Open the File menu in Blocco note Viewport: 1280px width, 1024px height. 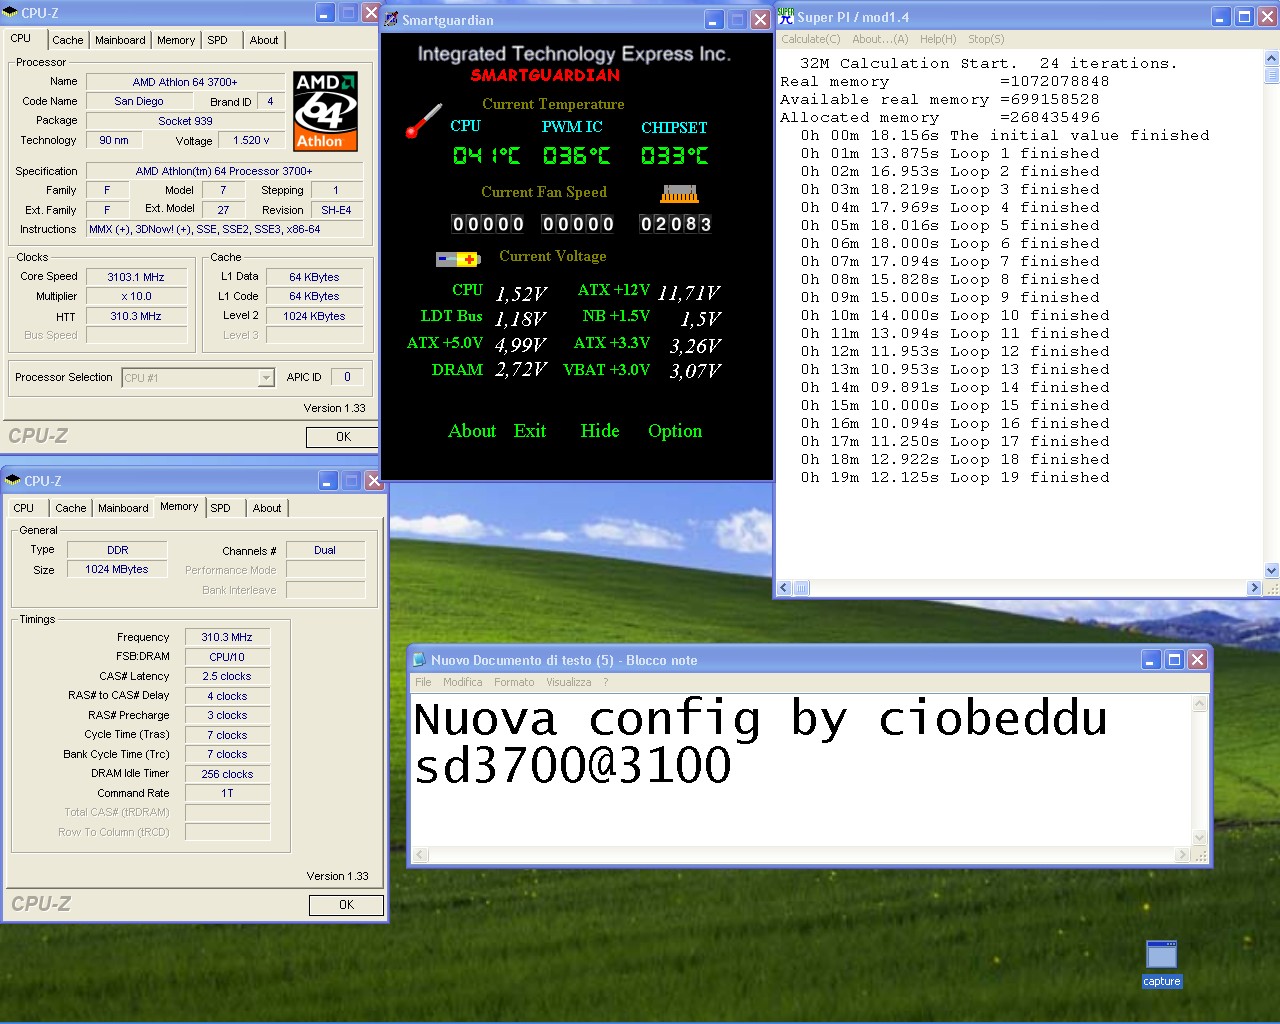point(423,682)
